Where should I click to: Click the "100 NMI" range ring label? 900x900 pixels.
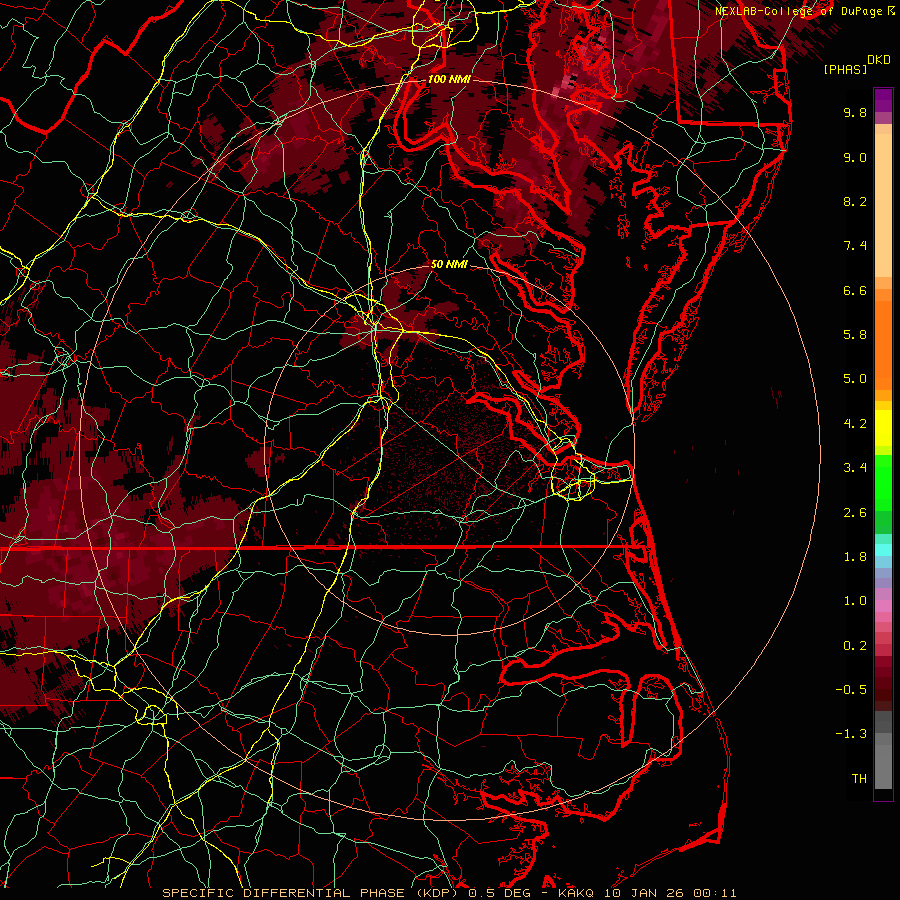pyautogui.click(x=449, y=79)
